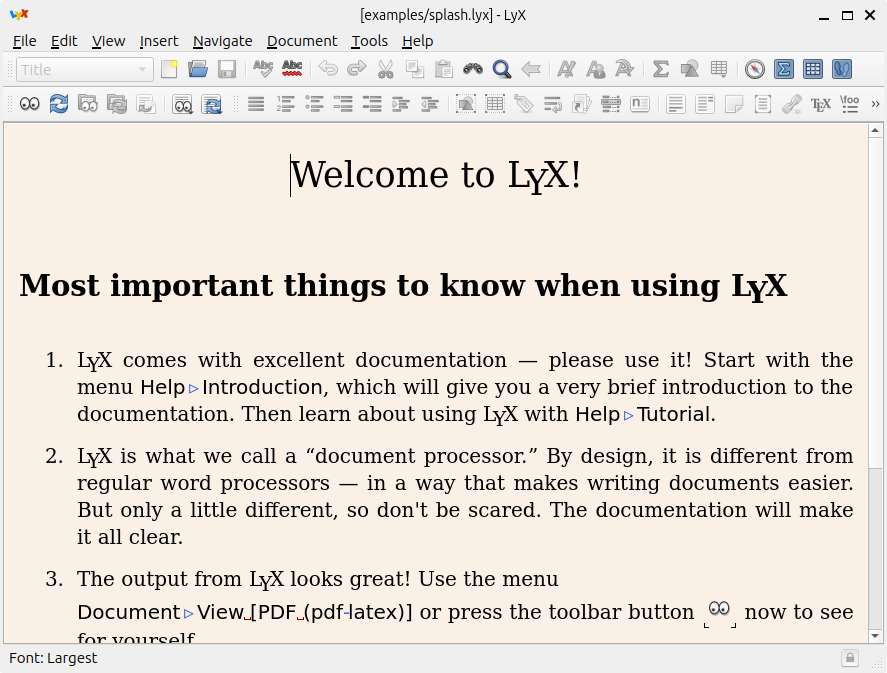Cut selection using the scissors icon
This screenshot has width=887, height=673.
coord(386,68)
